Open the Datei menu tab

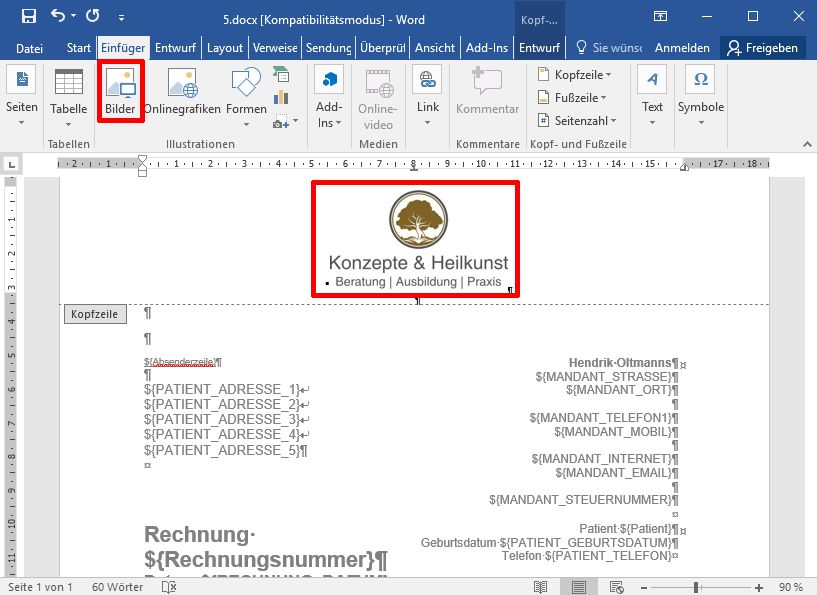tap(29, 48)
